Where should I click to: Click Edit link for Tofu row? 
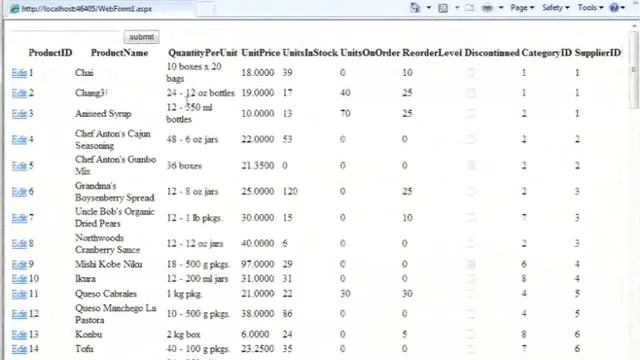19,349
